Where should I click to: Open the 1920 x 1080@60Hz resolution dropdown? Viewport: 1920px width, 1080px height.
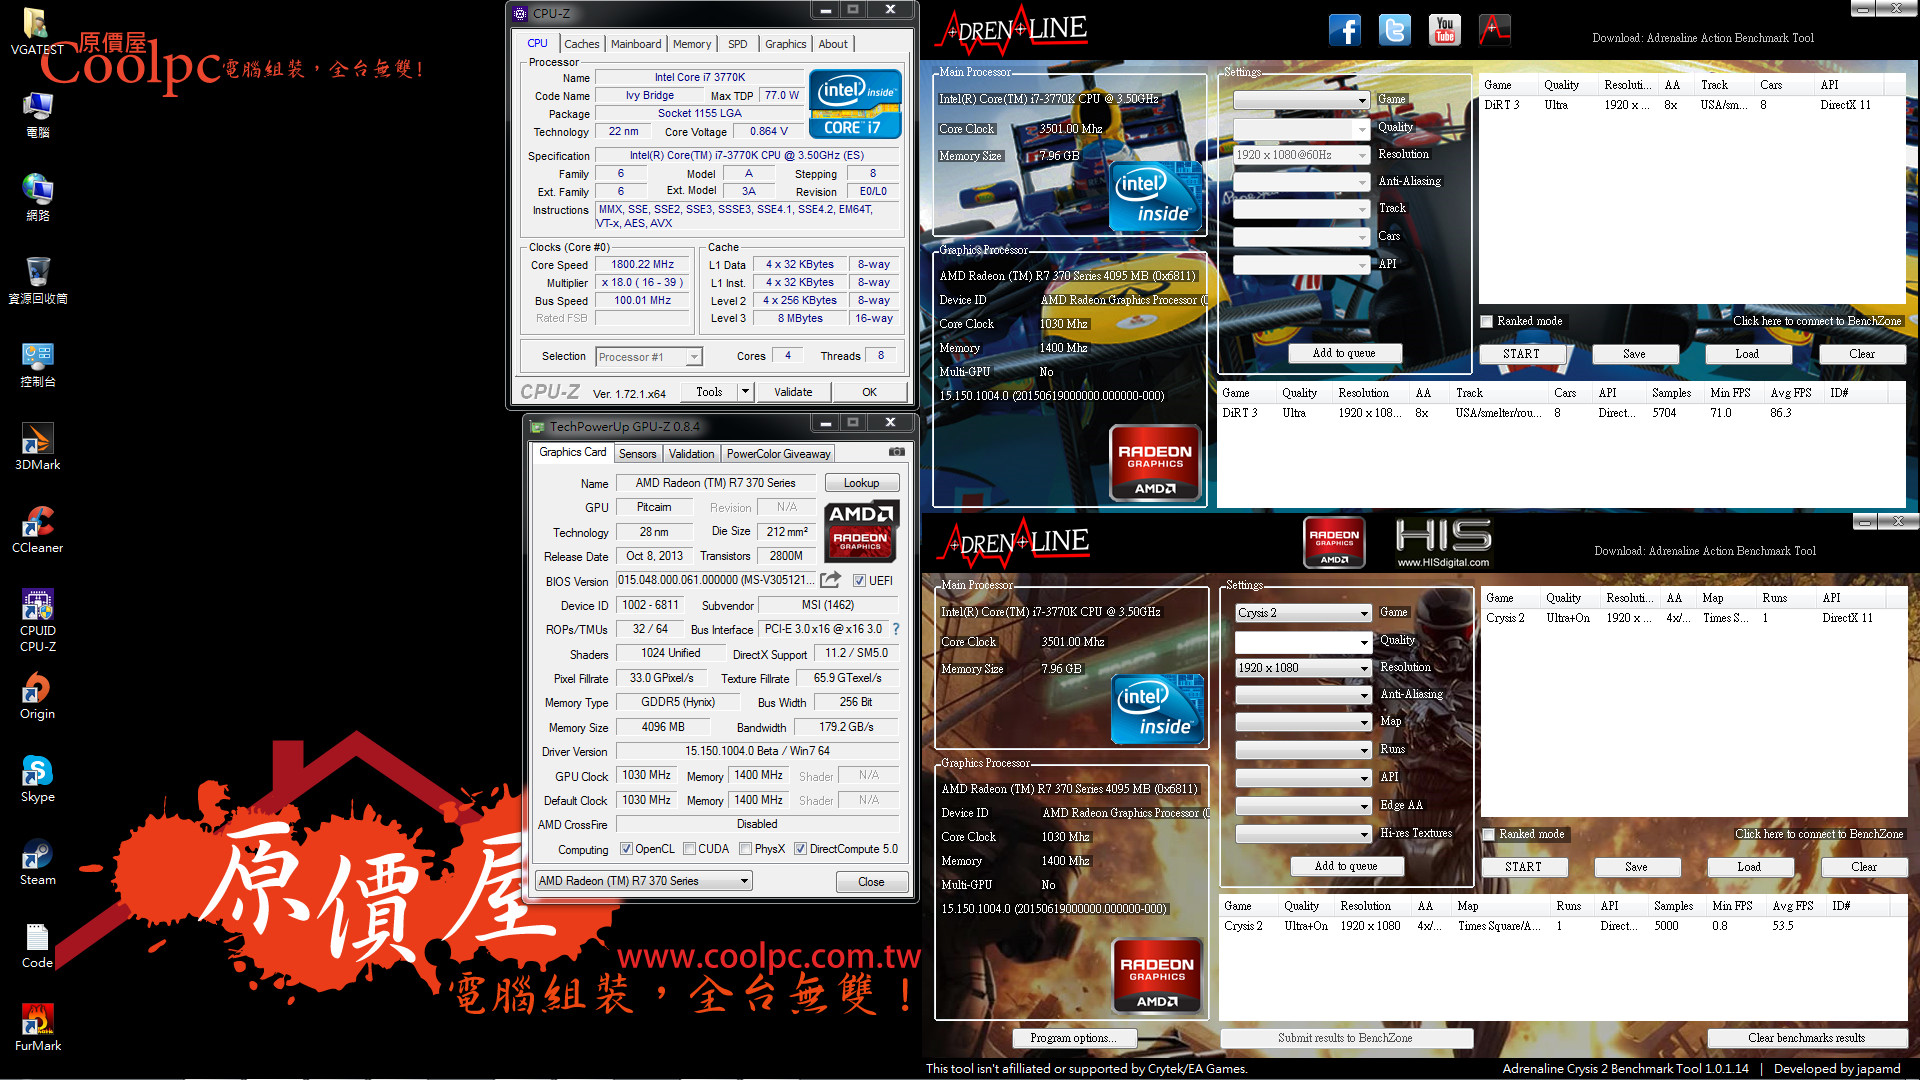click(x=1301, y=155)
